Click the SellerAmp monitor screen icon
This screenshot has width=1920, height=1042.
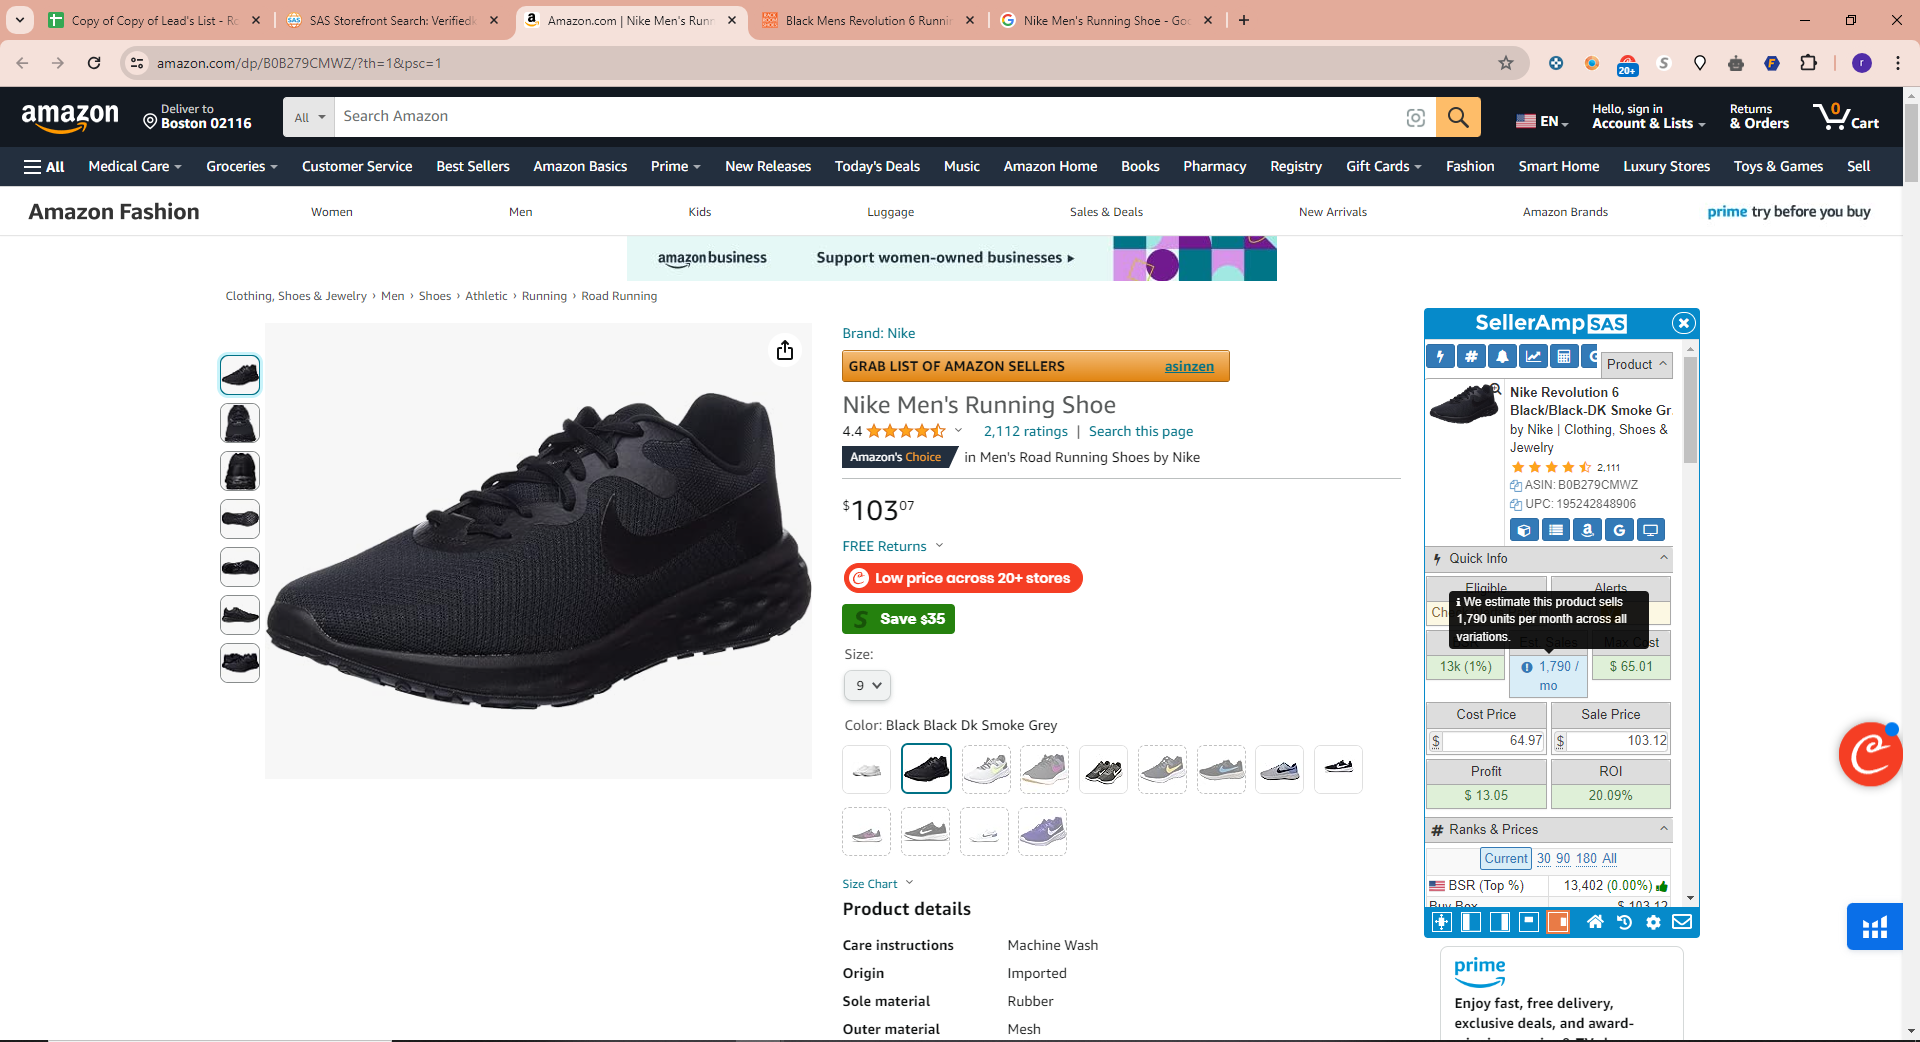pos(1651,530)
